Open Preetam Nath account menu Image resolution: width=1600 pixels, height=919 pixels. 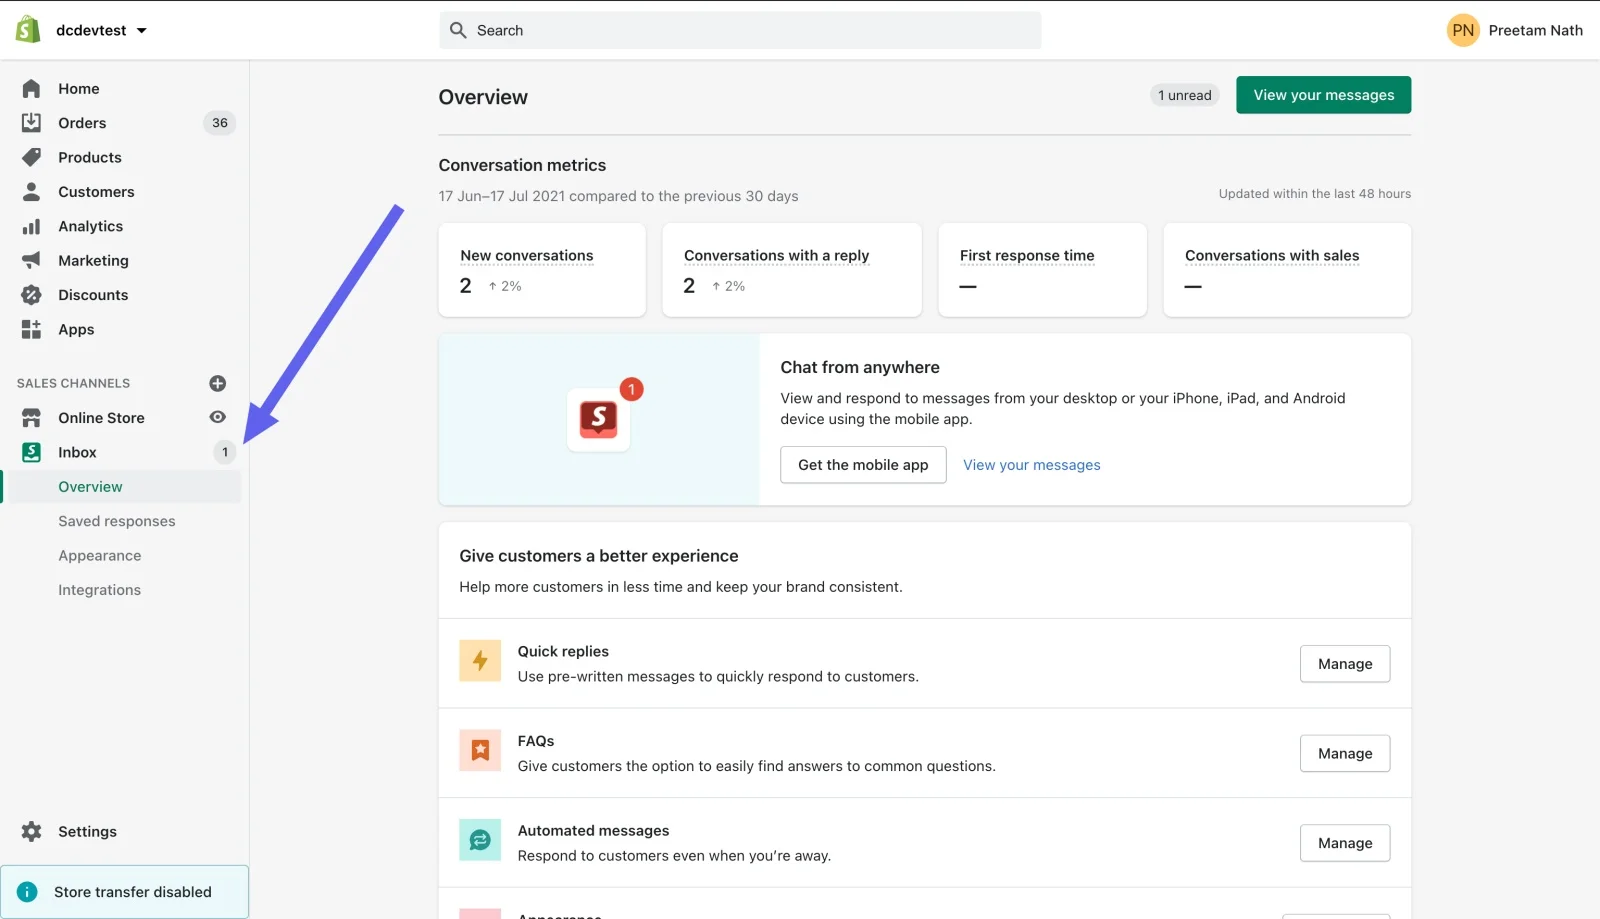tap(1515, 30)
